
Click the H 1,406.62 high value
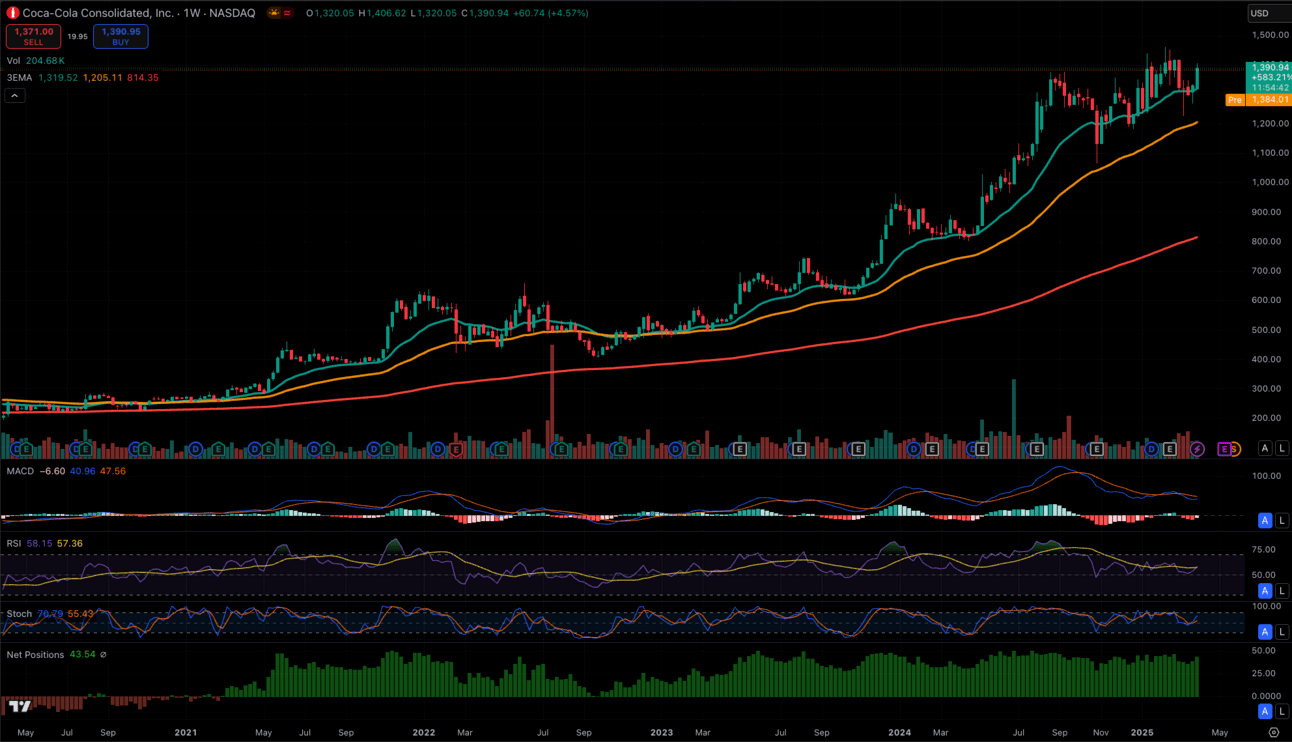[382, 13]
